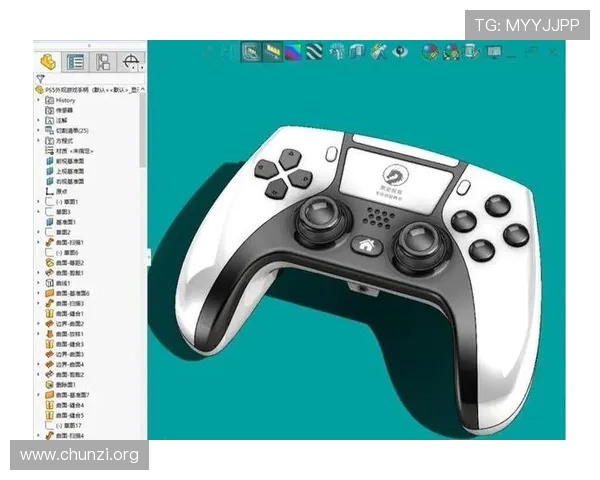This screenshot has height=480, width=600.
Task: Click the hide/show items eye icon
Action: pyautogui.click(x=399, y=51)
